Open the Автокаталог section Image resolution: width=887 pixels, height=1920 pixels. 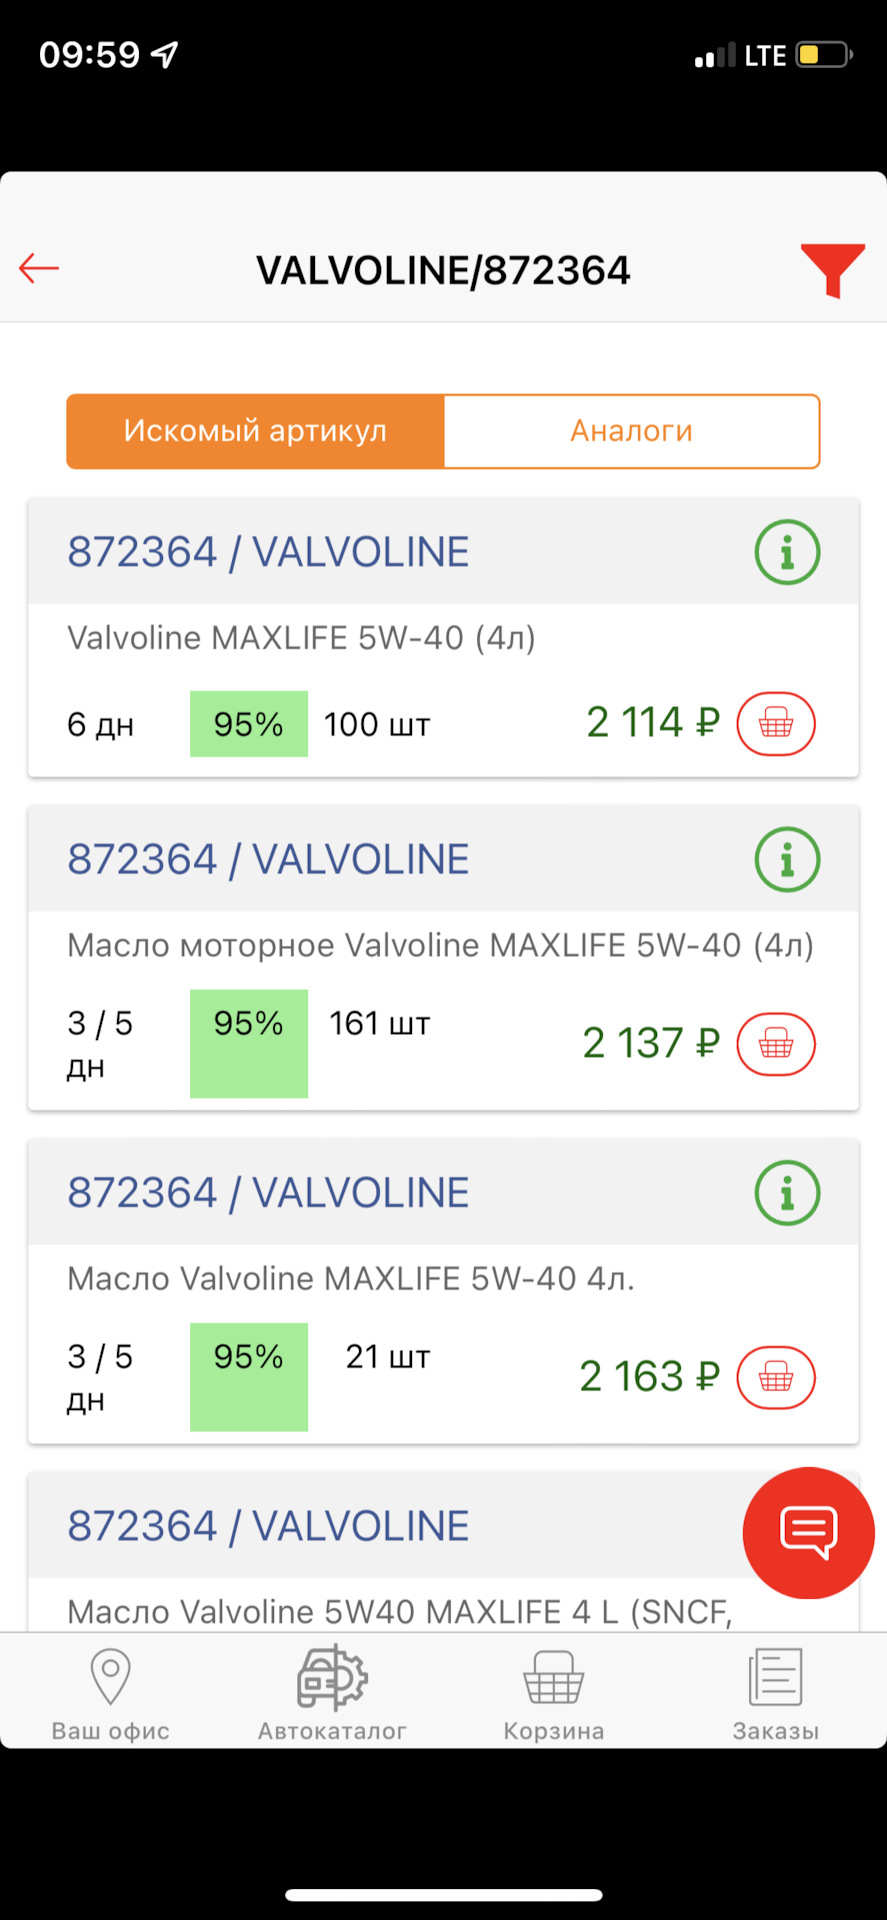(x=332, y=1694)
